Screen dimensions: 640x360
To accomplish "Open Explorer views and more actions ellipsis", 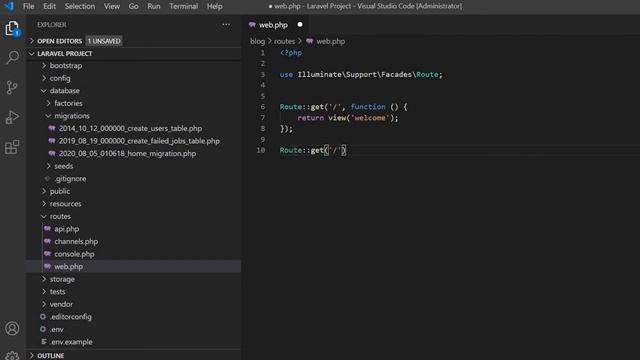I will pos(226,25).
